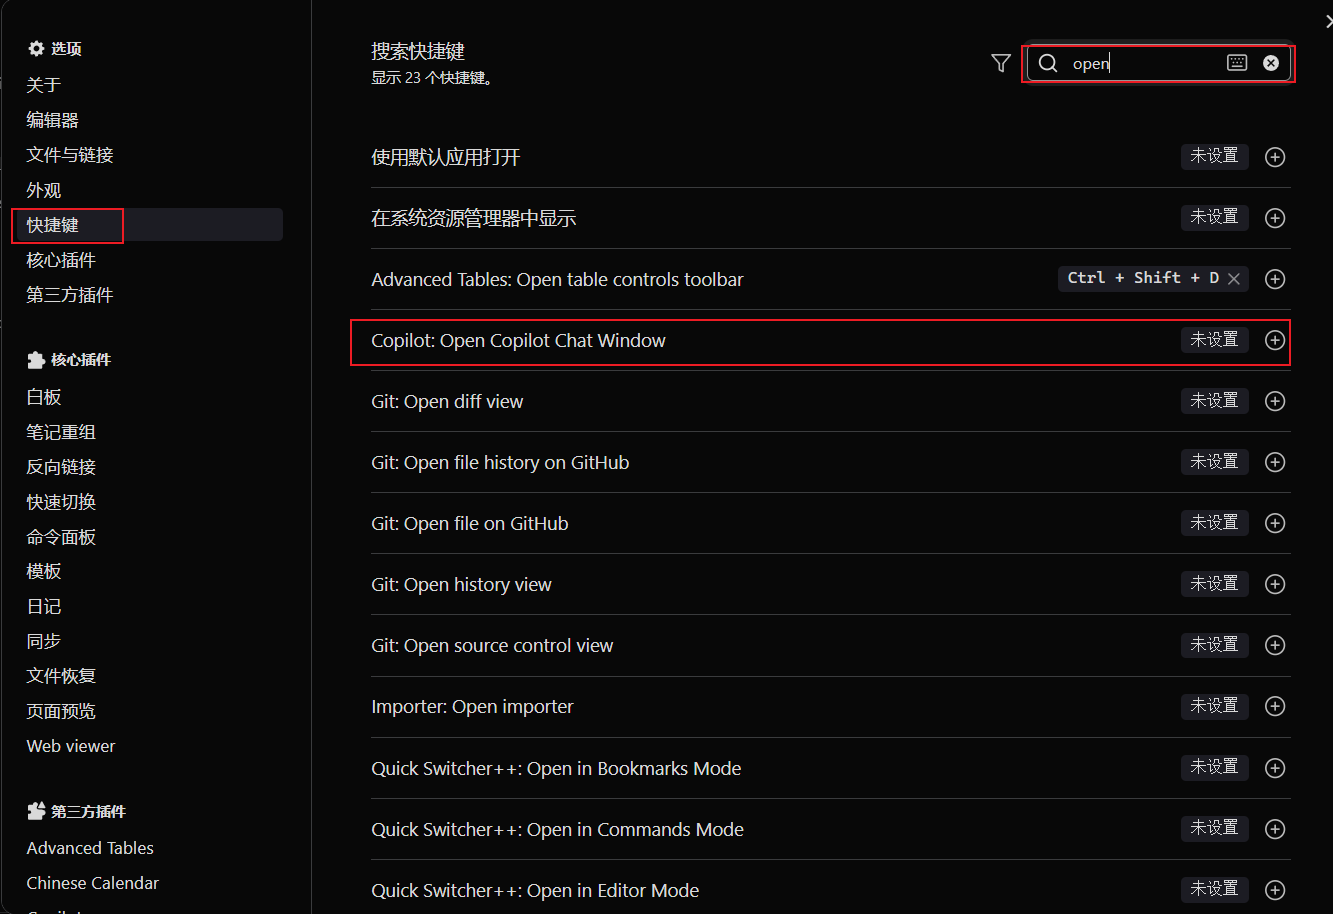Click 未设置 badge for Copilot Chat Window
Viewport: 1333px width, 914px height.
[1215, 340]
